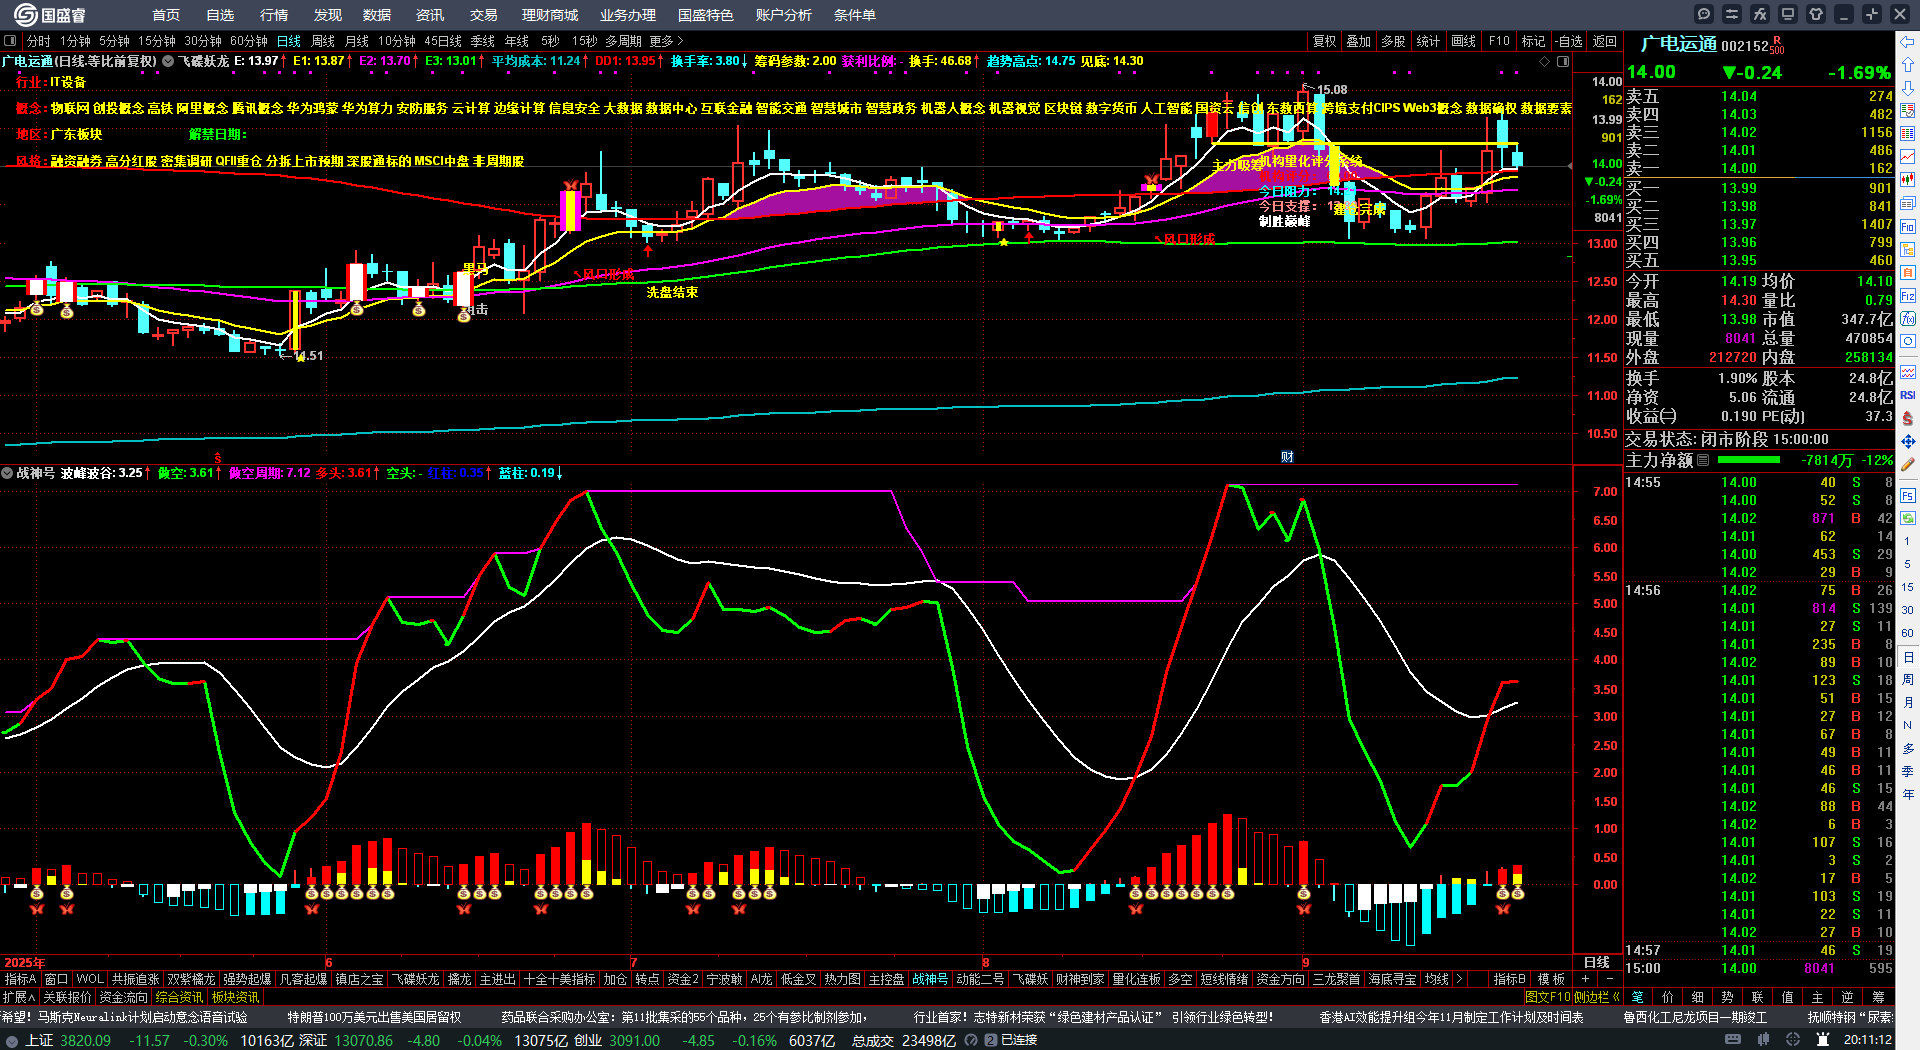Click the RSI indicator icon in the right sidebar
The height and width of the screenshot is (1050, 1920).
[x=1908, y=395]
